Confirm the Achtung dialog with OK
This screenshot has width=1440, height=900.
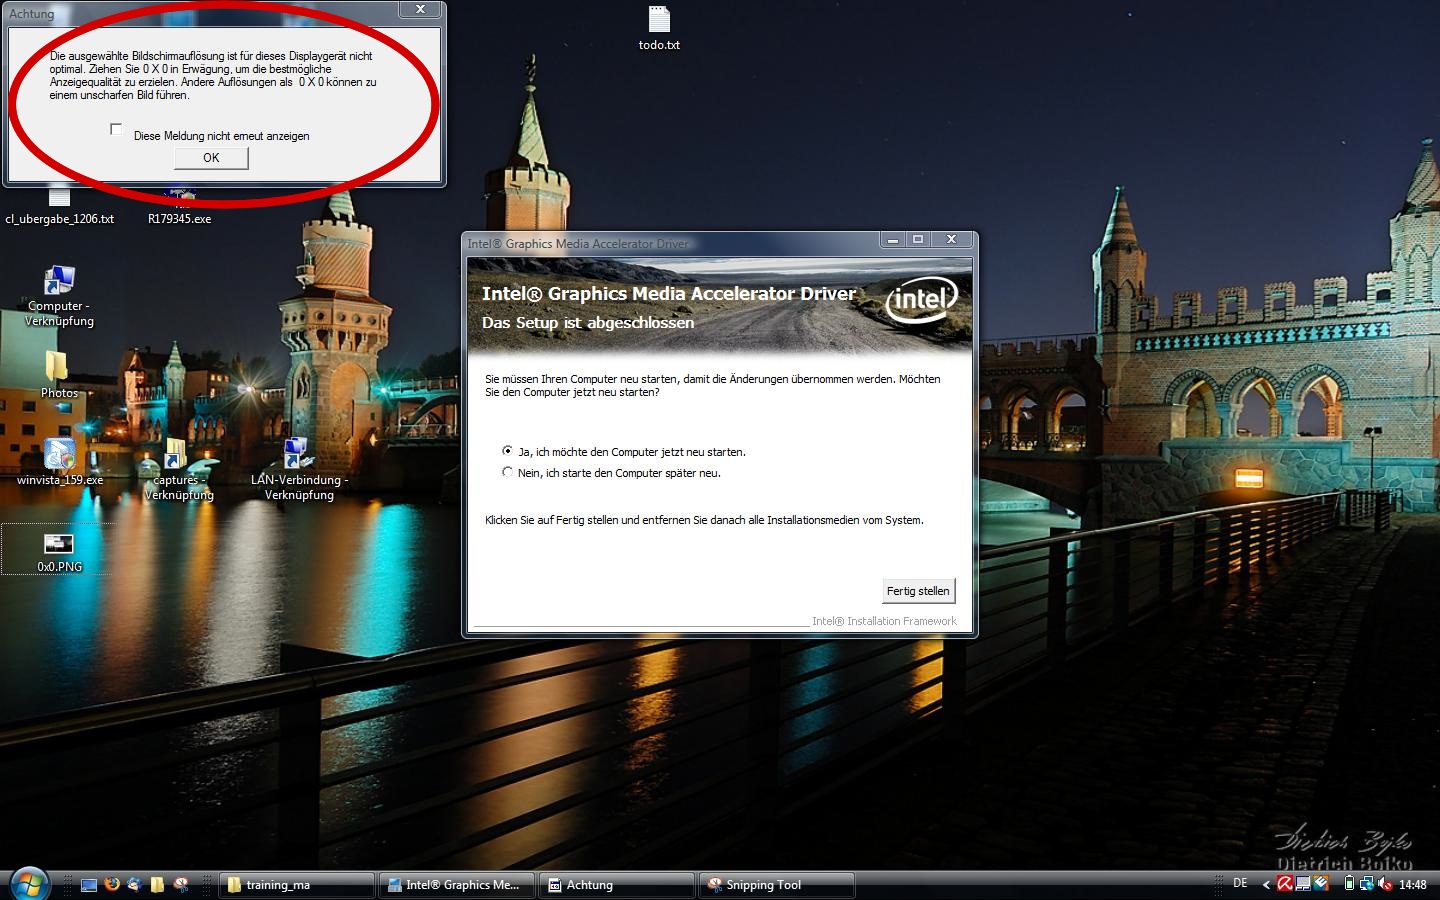(211, 158)
